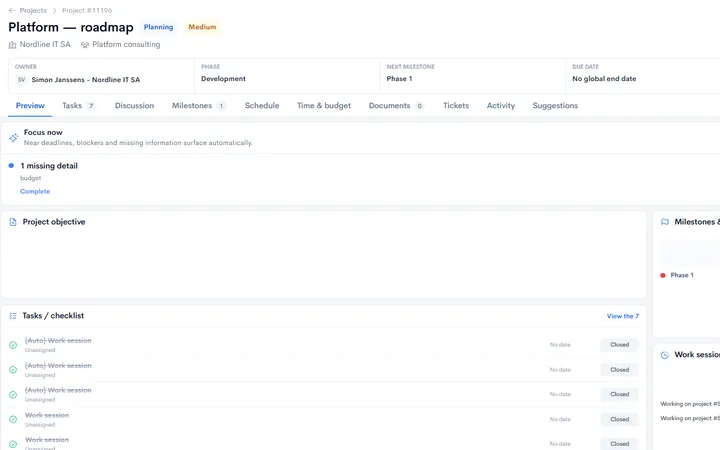Toggle the fourth Work session task checkmark
Image resolution: width=720 pixels, height=450 pixels.
point(13,419)
